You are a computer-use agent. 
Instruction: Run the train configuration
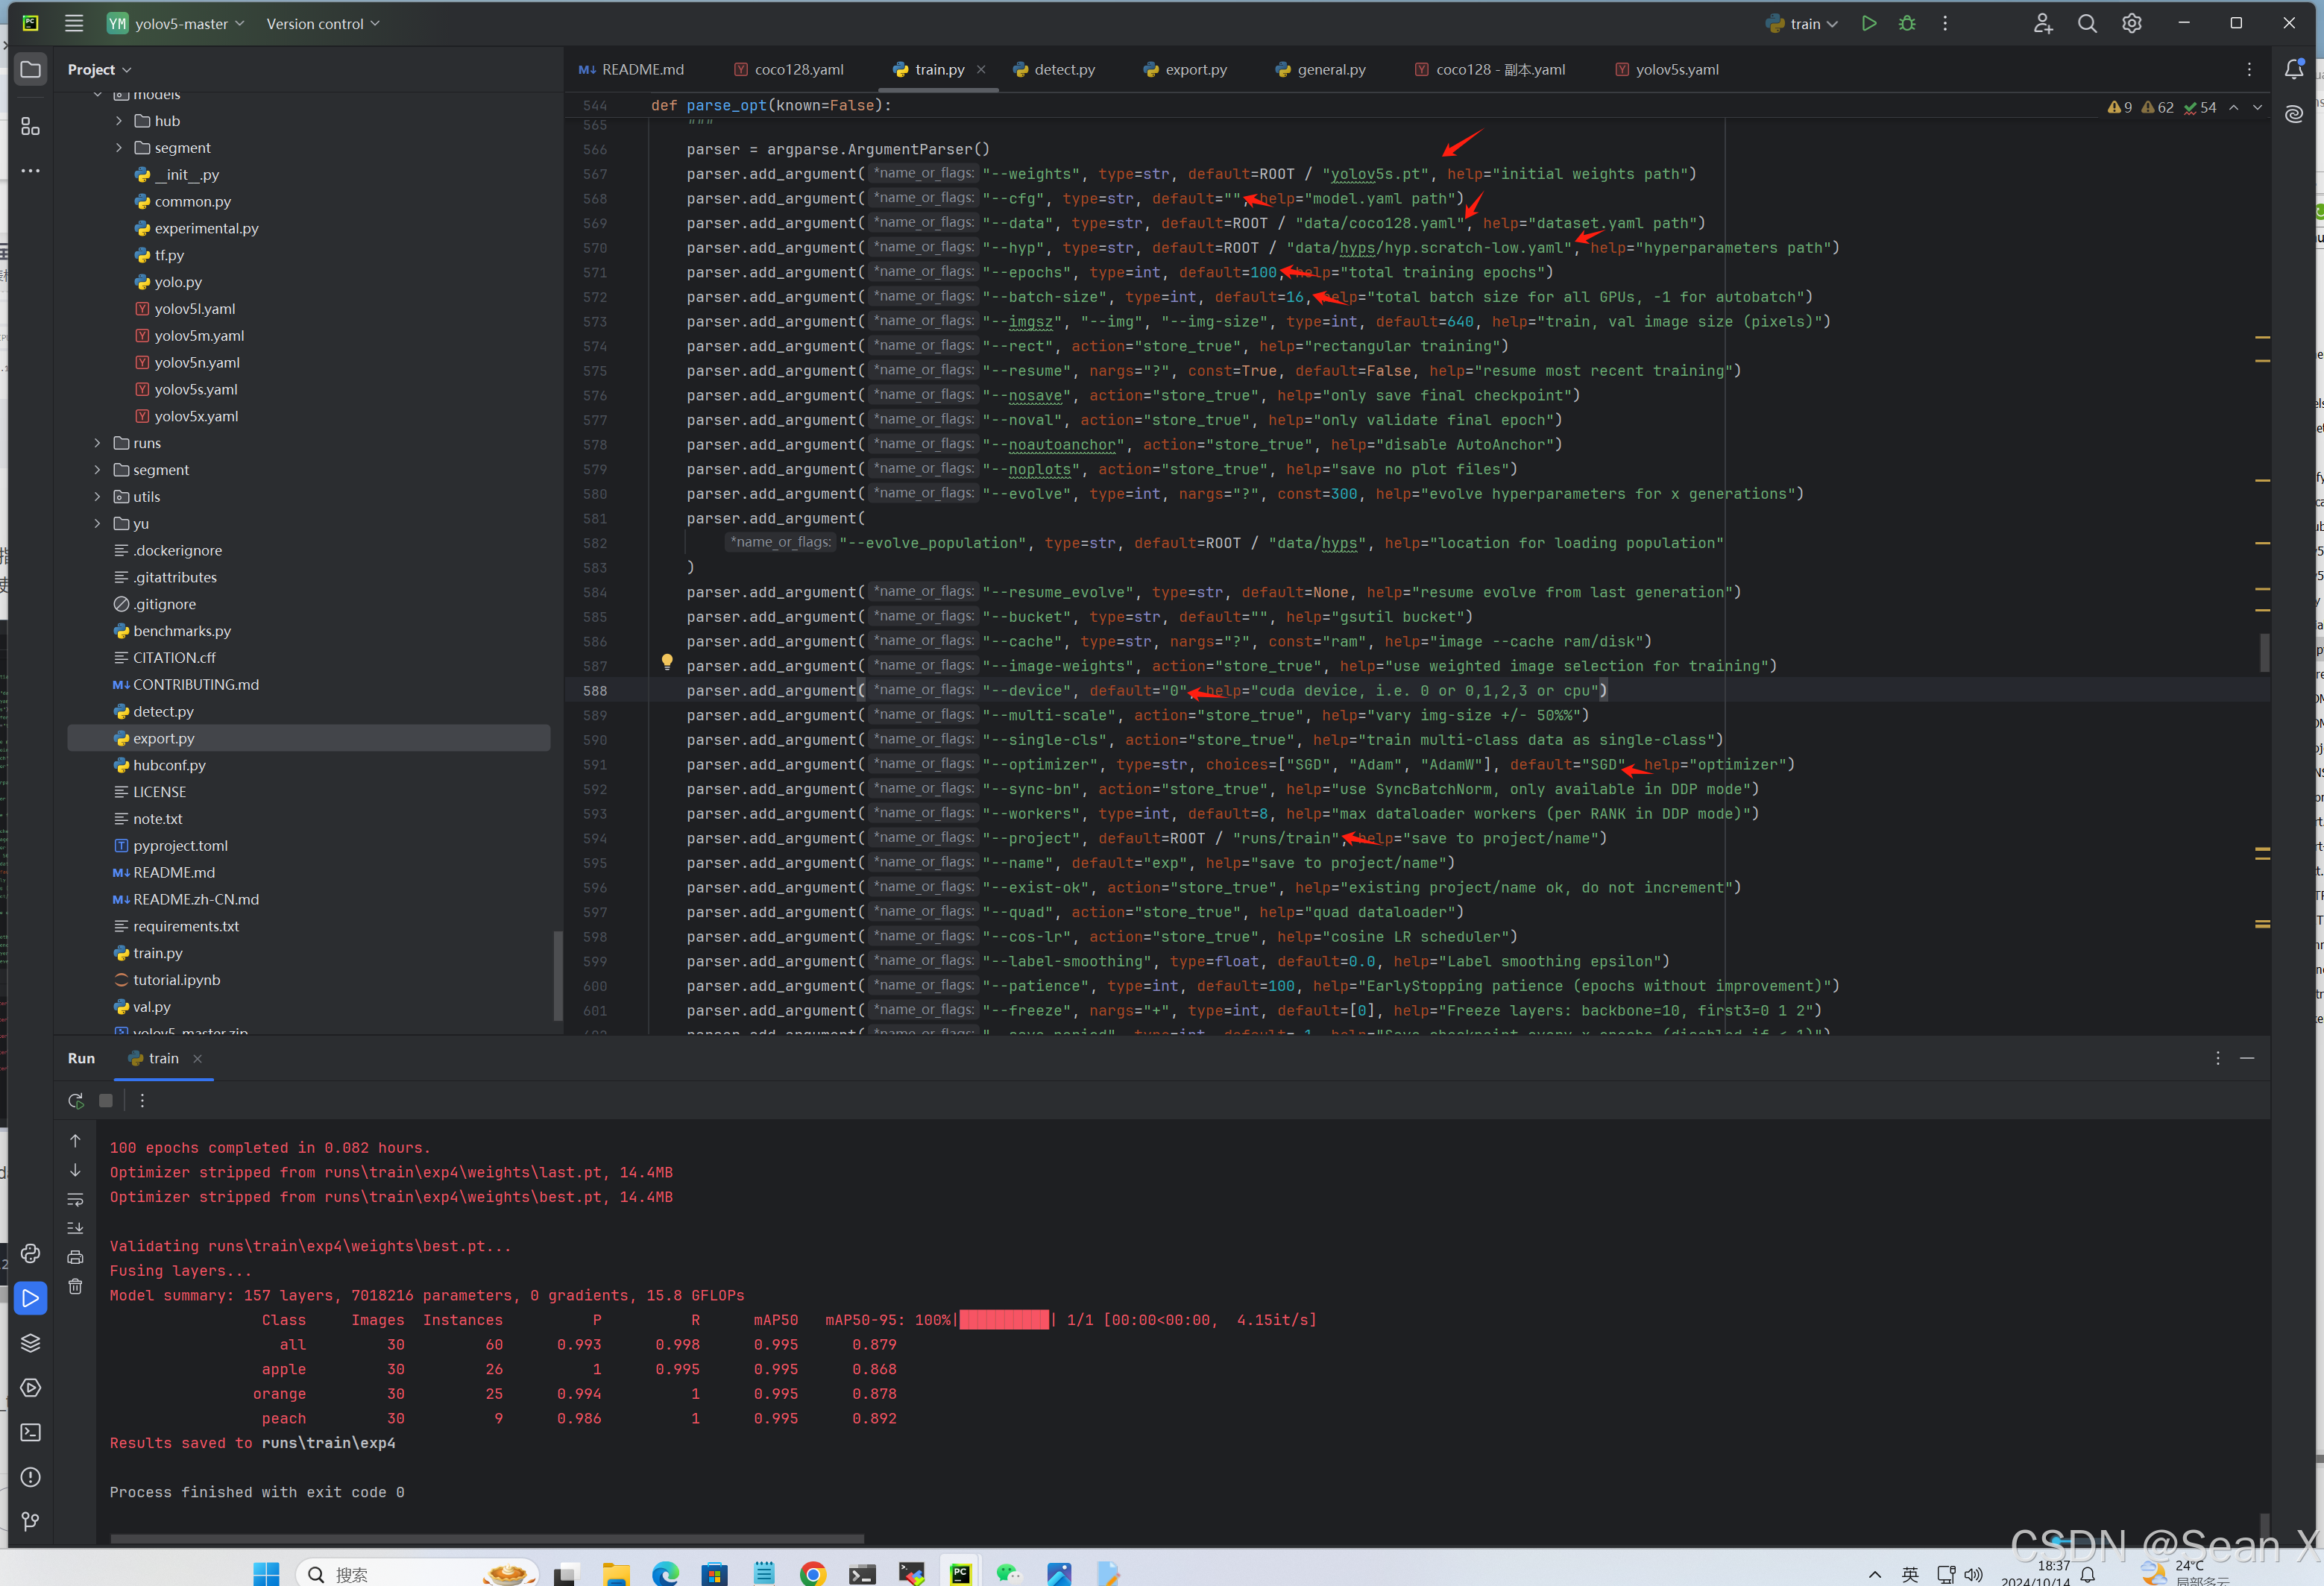coord(1868,23)
